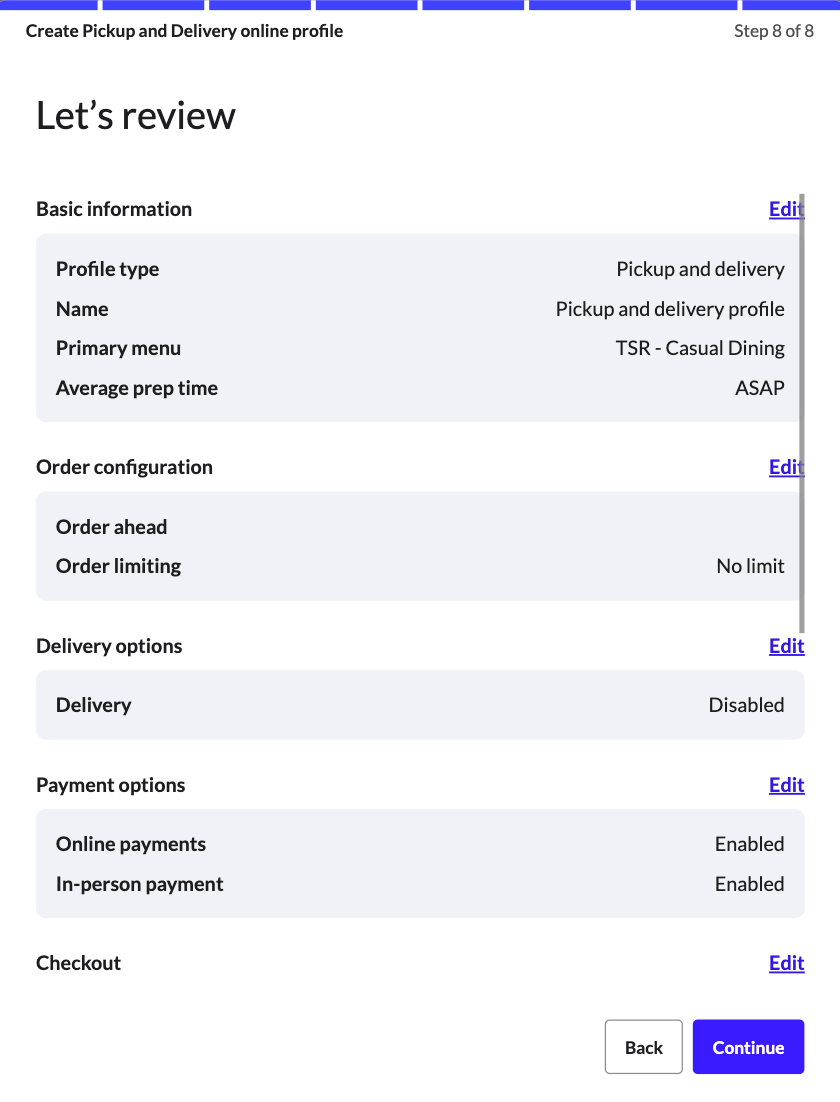Select the second step in the progress bar
This screenshot has width=840, height=1102.
point(152,4)
